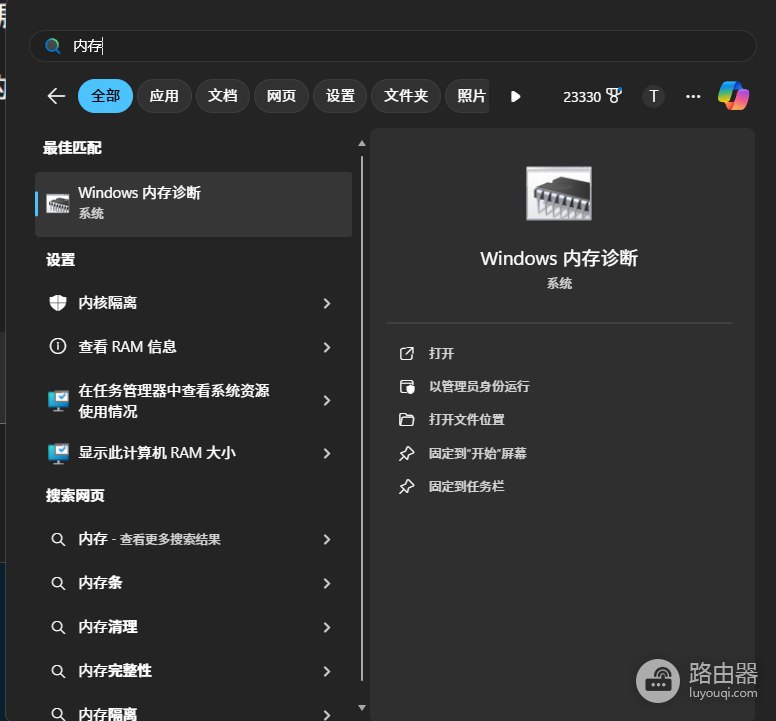Click the magnifier icon beside 内存条
776x721 pixels.
coord(58,583)
